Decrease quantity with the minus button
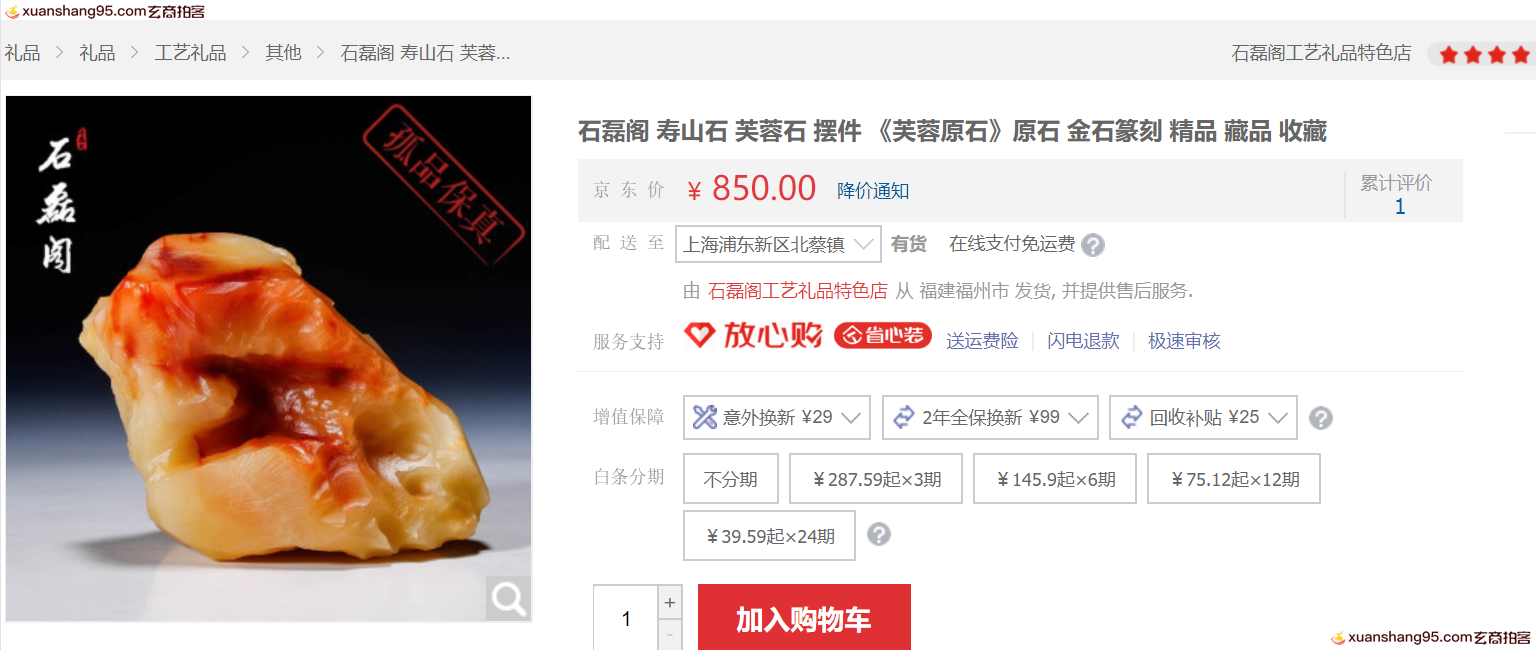Screen dimensions: 1536x650 tap(670, 634)
